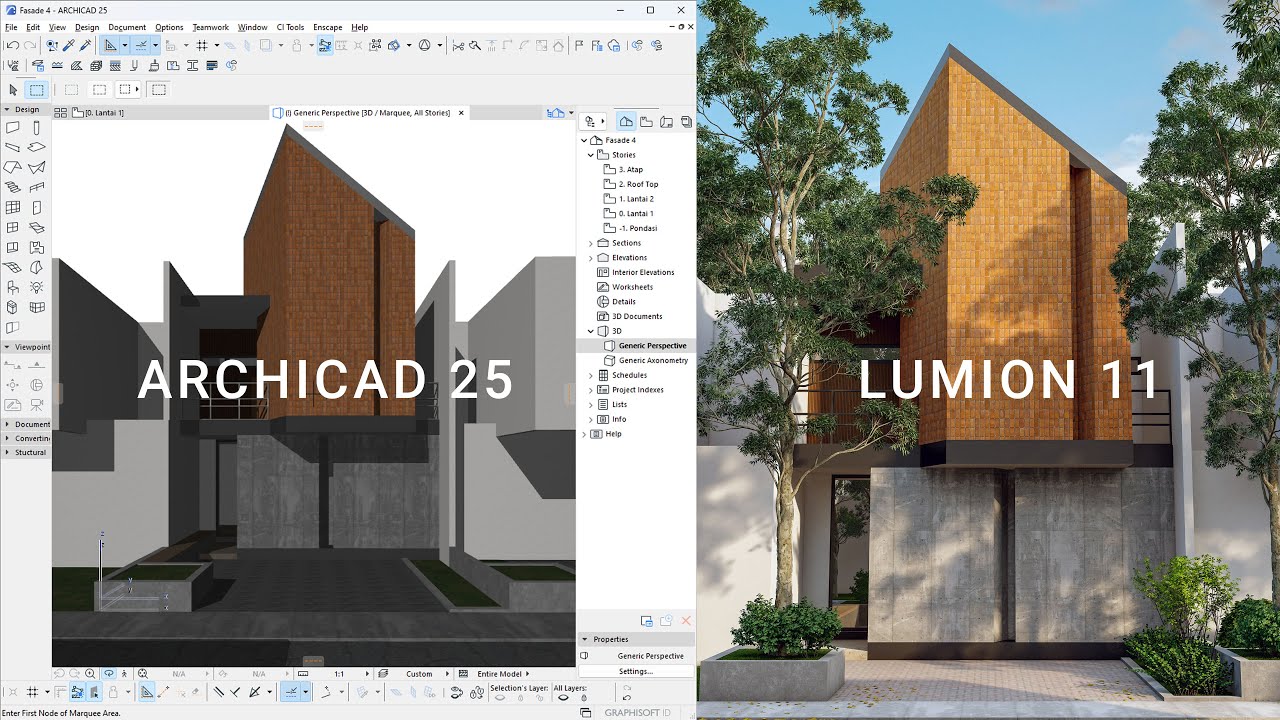
Task: Close the Generic Perspective tab
Action: (x=461, y=113)
